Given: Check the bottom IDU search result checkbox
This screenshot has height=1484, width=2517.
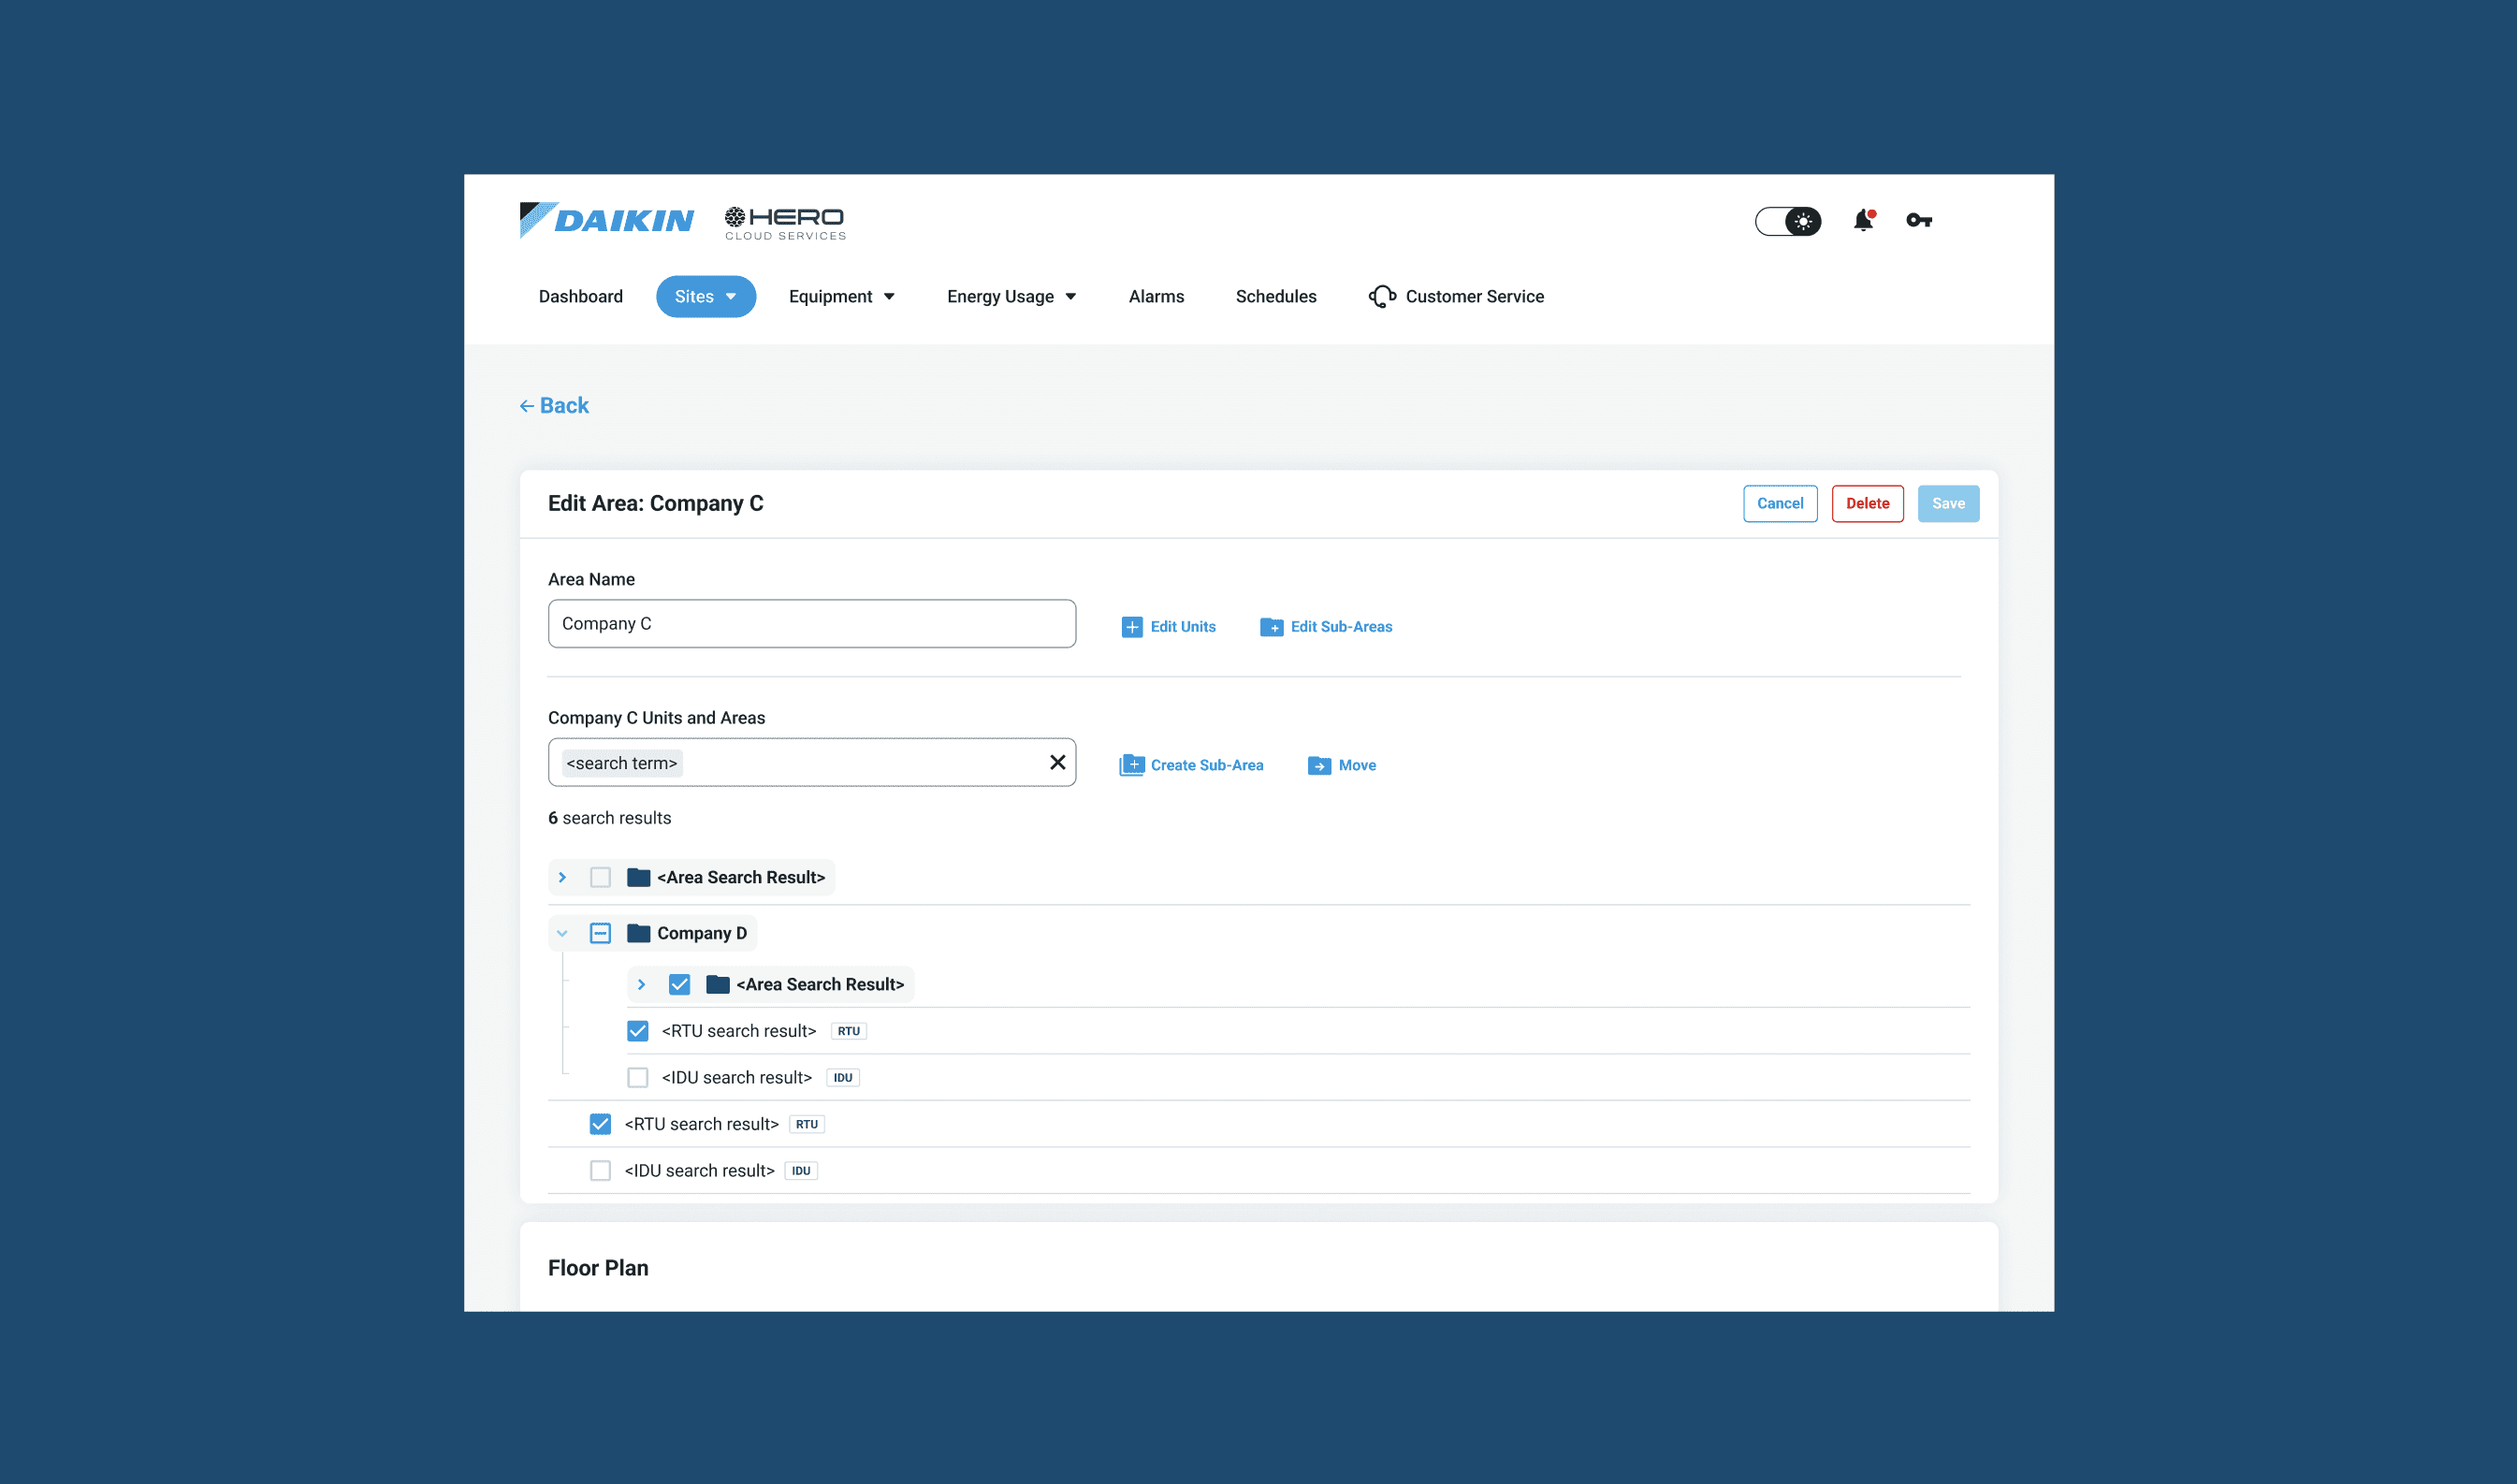Looking at the screenshot, I should click(600, 1170).
